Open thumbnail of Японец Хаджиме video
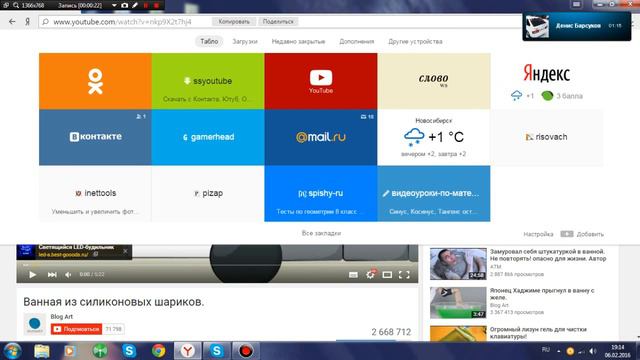Screen dimensions: 640x360 [x=458, y=302]
